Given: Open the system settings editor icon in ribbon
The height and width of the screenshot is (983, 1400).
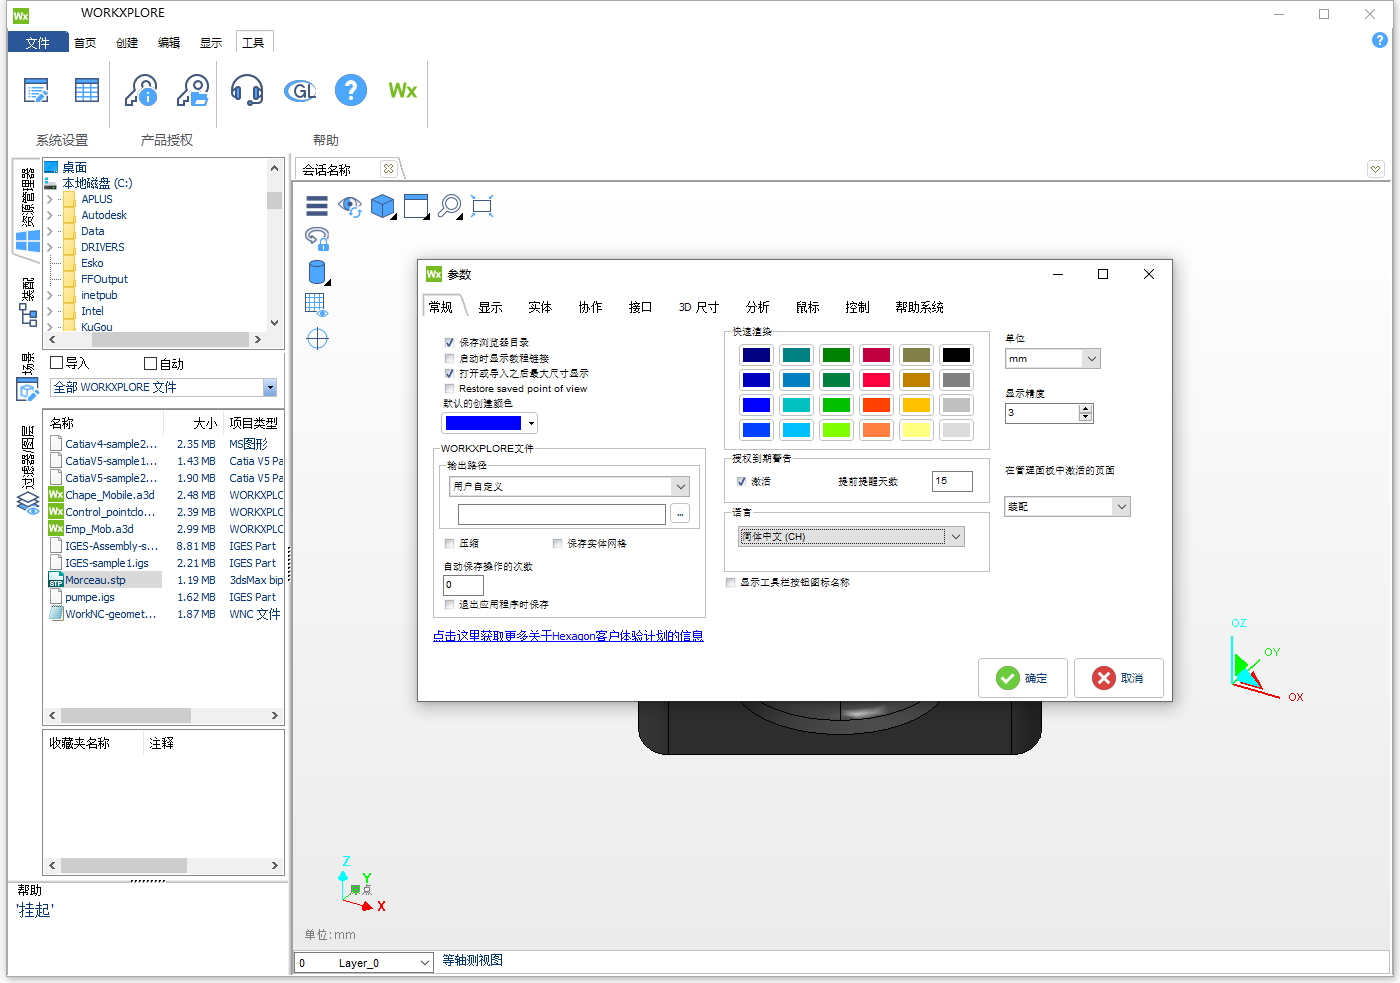Looking at the screenshot, I should pos(36,91).
